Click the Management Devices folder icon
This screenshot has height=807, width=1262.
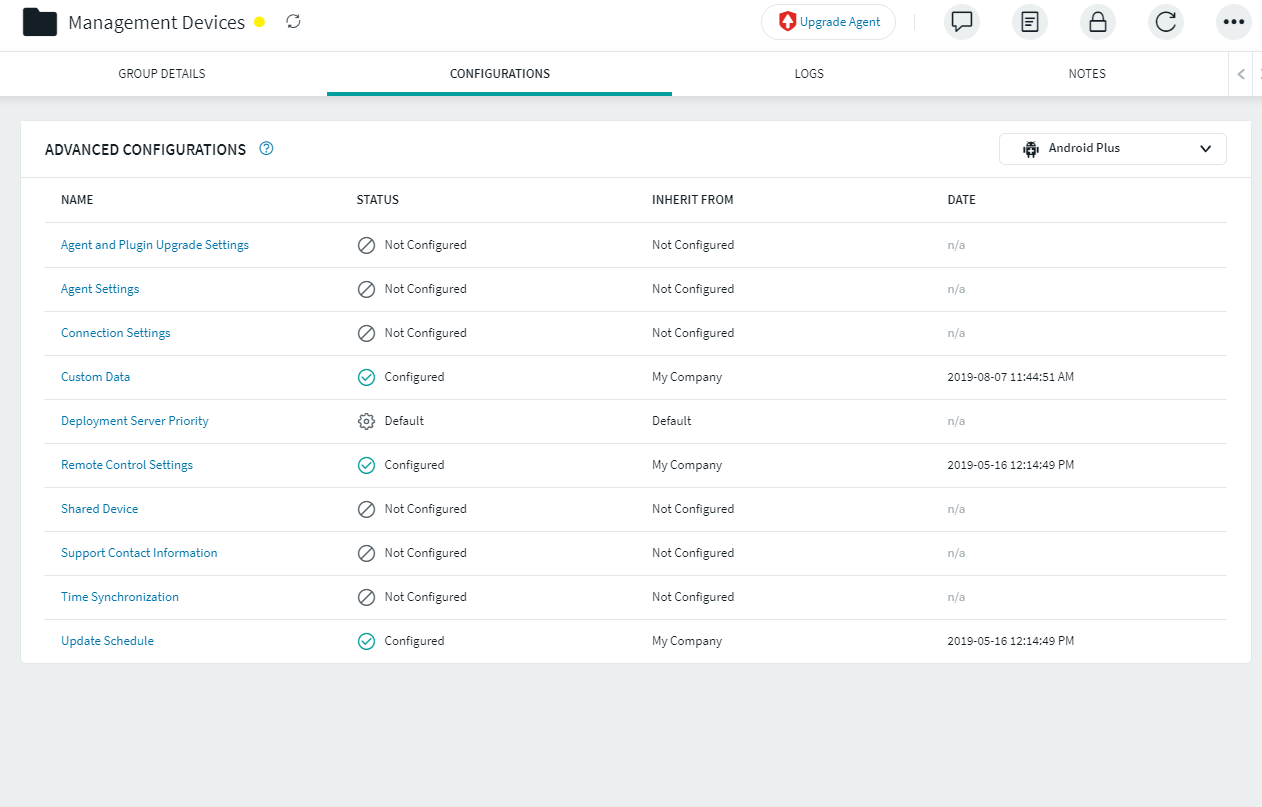[x=40, y=22]
